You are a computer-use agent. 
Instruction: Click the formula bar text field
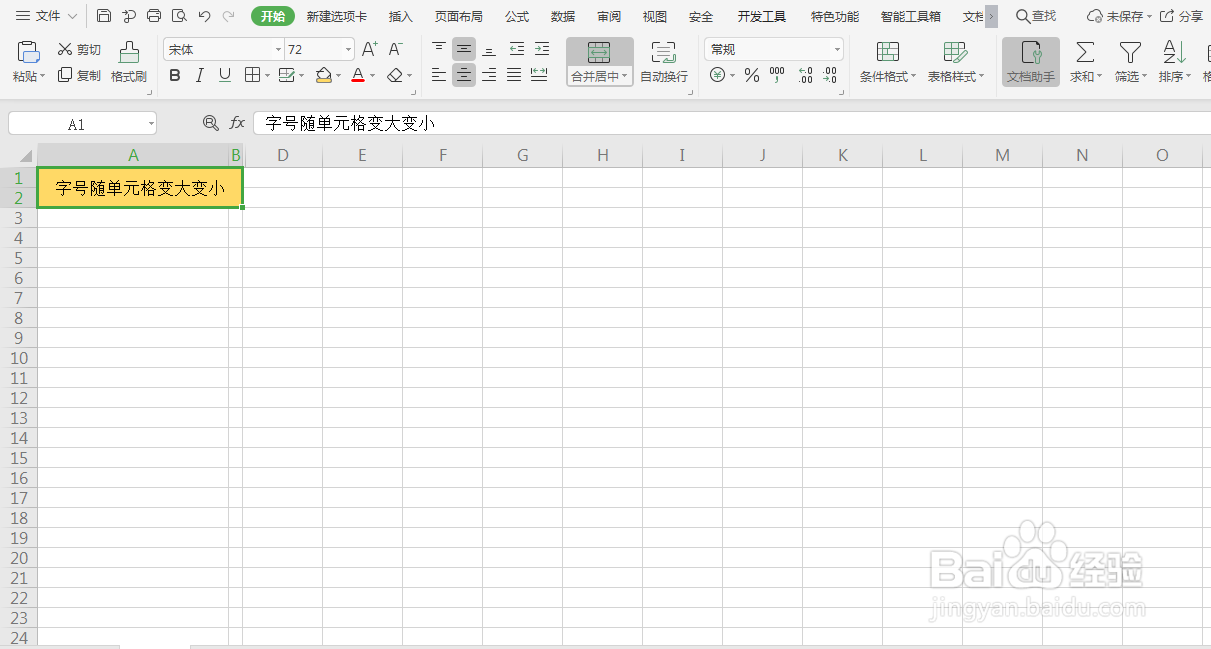pos(732,123)
